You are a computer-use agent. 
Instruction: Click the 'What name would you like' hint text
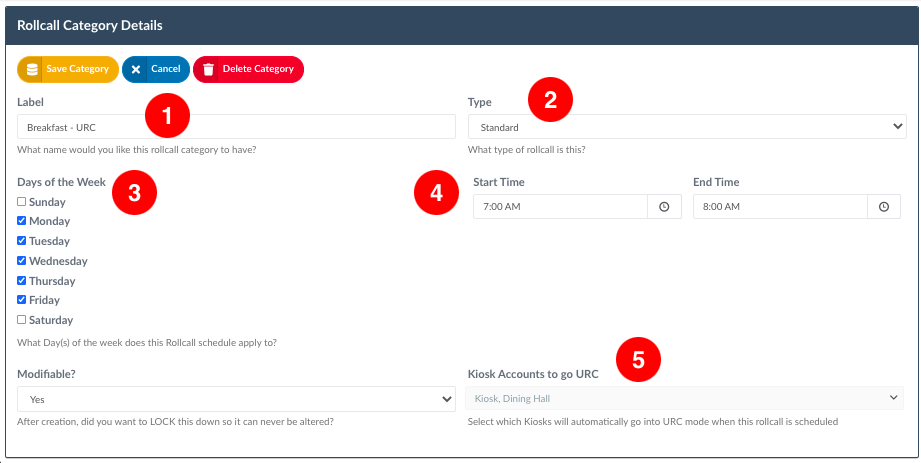pyautogui.click(x=136, y=150)
